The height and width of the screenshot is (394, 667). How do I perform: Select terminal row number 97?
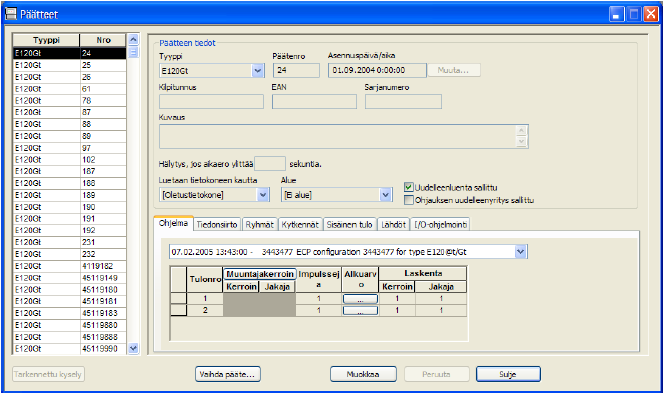[70, 148]
